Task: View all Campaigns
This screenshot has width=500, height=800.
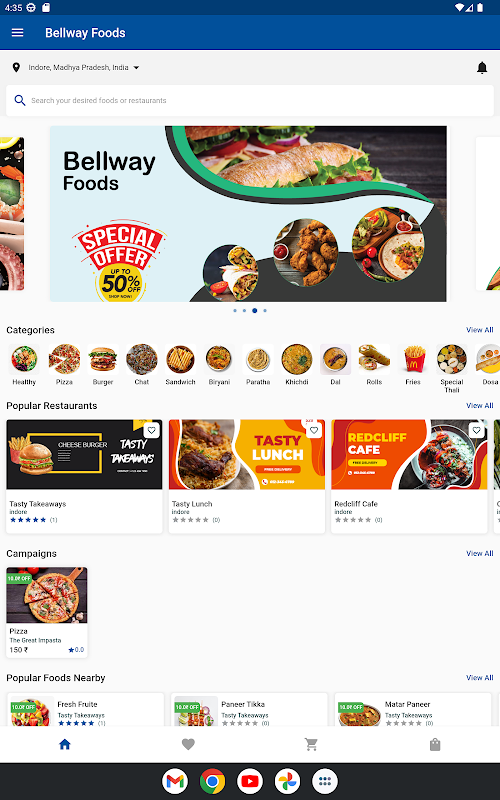Action: (480, 554)
